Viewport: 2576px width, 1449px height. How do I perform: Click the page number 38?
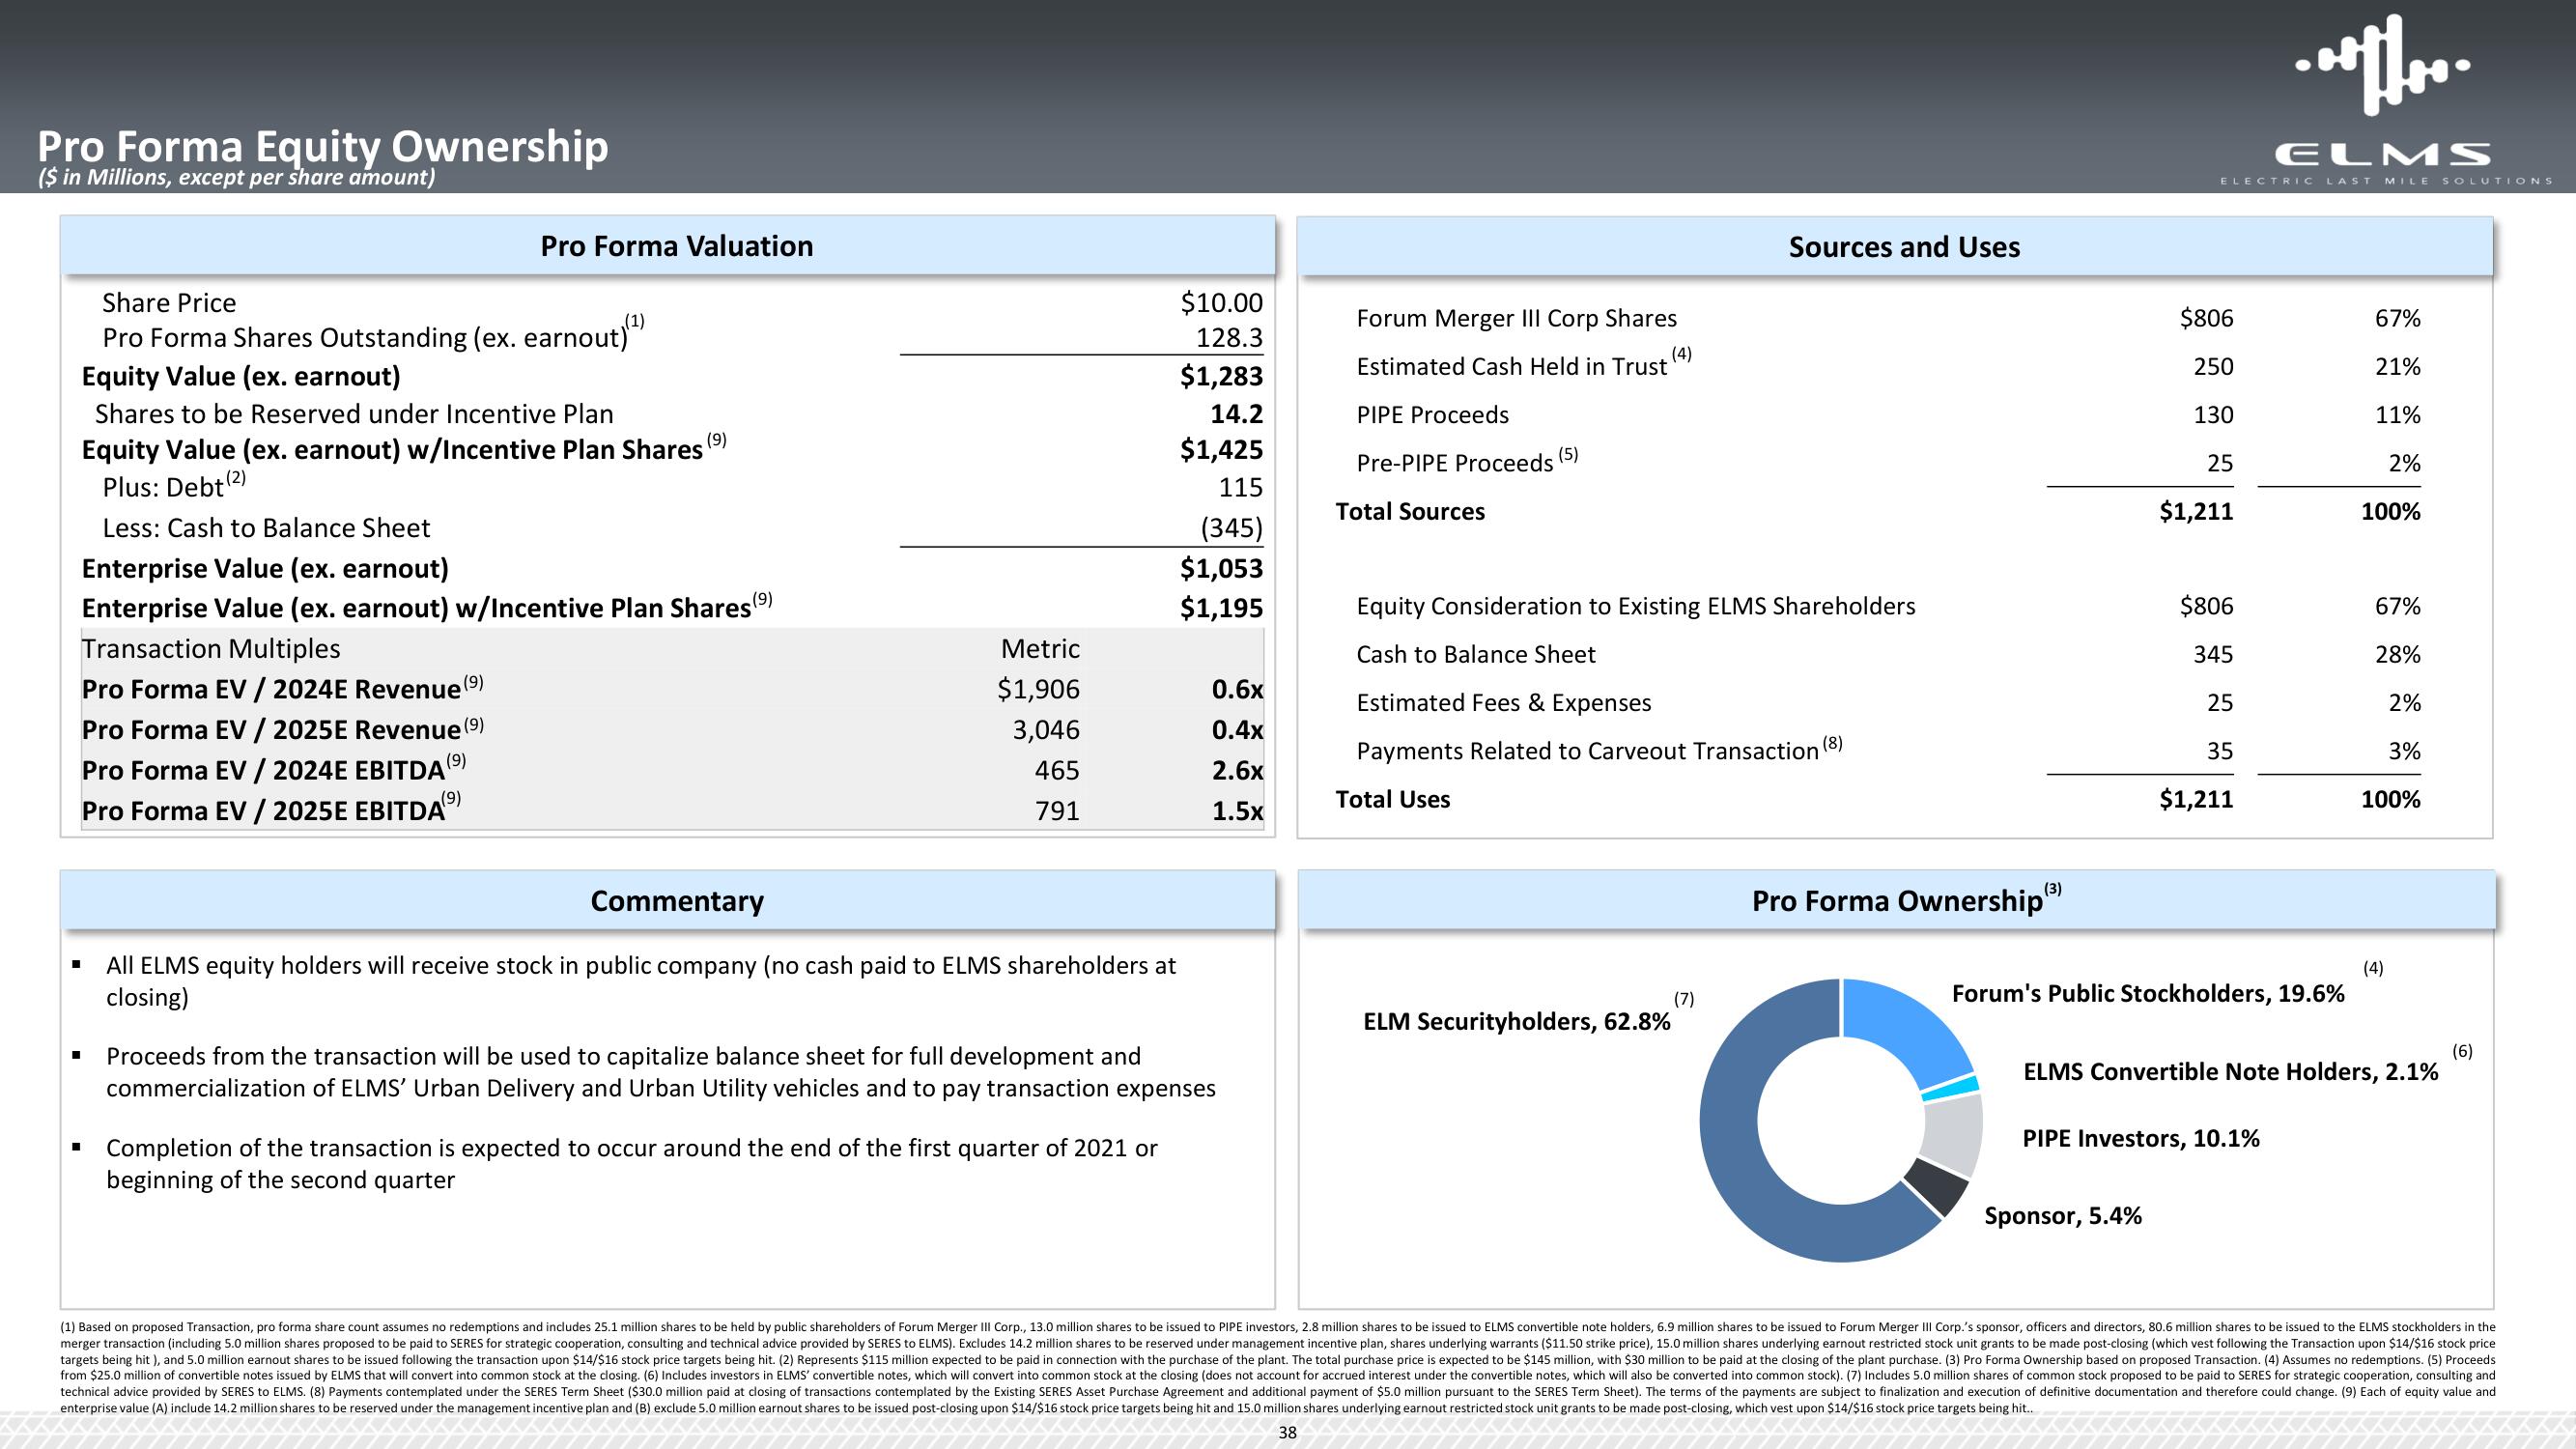pos(1288,1432)
